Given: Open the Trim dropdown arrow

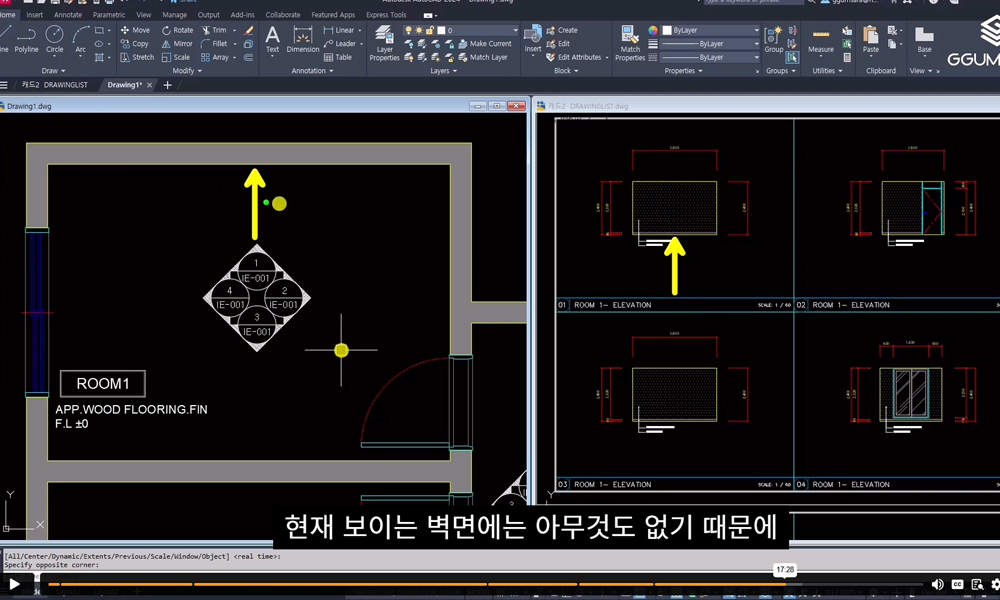Looking at the screenshot, I should click(234, 30).
